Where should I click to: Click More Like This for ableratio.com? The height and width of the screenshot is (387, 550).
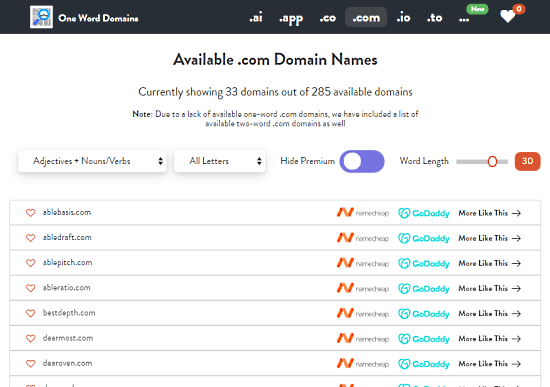click(x=489, y=288)
